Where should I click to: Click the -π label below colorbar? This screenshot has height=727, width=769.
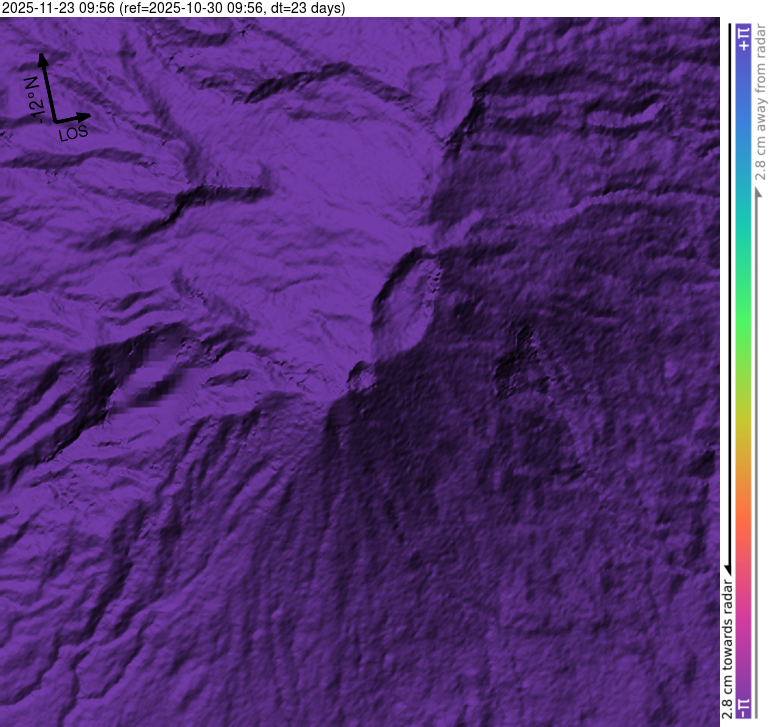742,708
